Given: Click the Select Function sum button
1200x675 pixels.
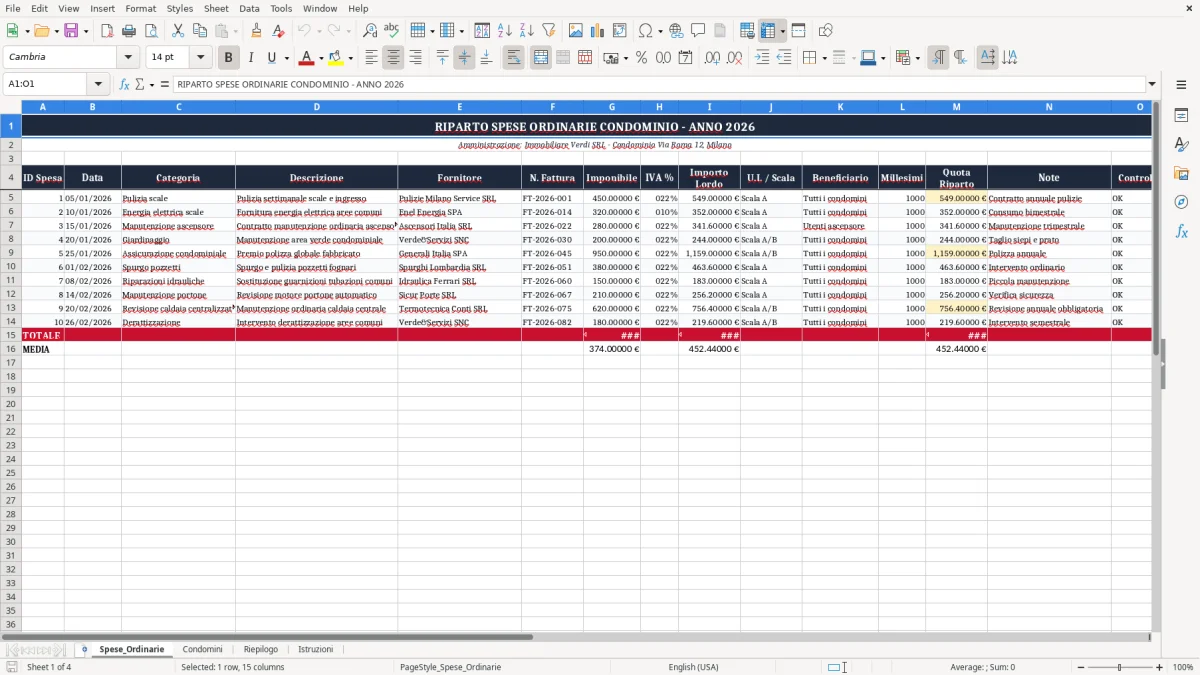Looking at the screenshot, I should pos(141,84).
